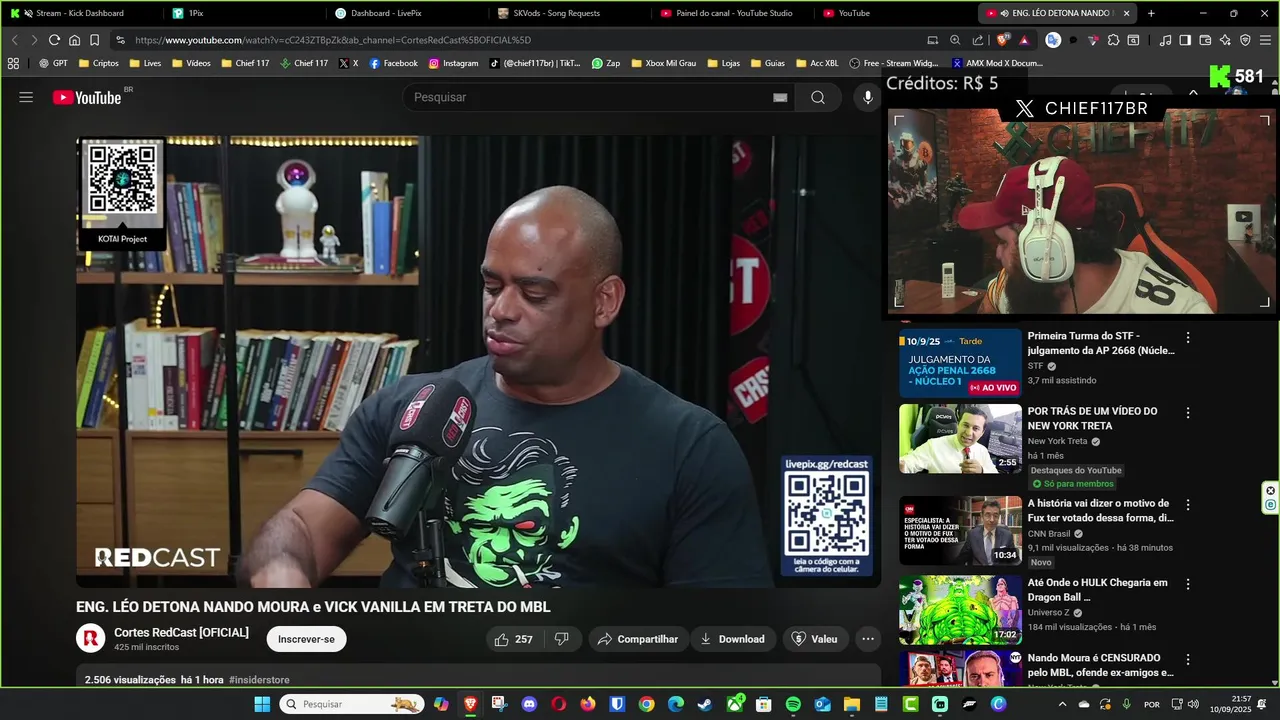Open options for STF Primeira Turma video

coord(1188,338)
